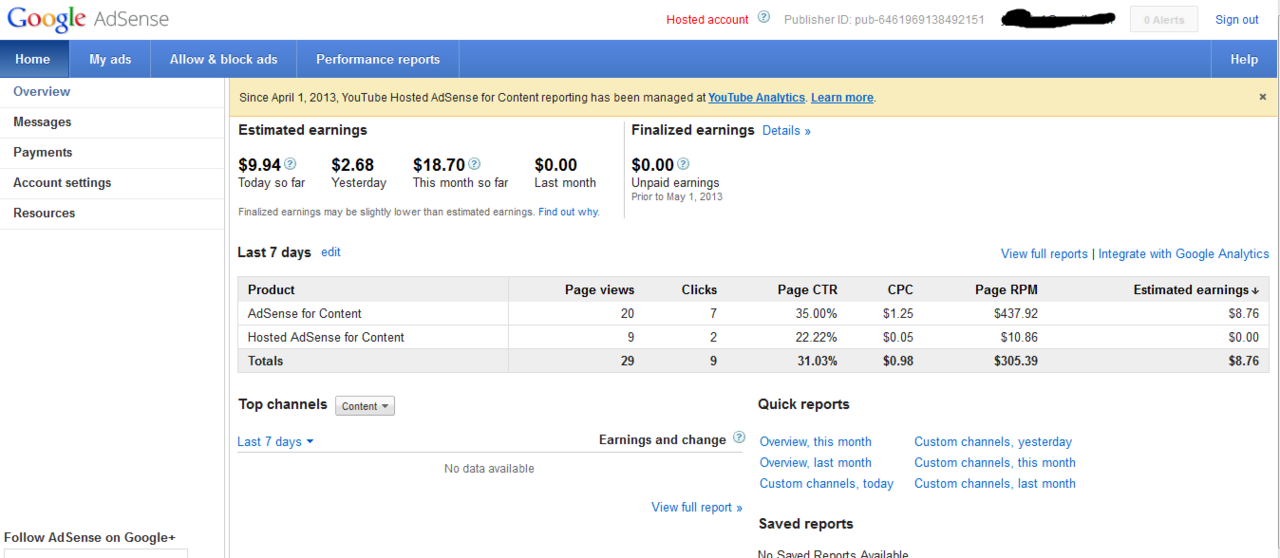Open Account settings from the sidebar
The image size is (1280, 558).
click(62, 183)
